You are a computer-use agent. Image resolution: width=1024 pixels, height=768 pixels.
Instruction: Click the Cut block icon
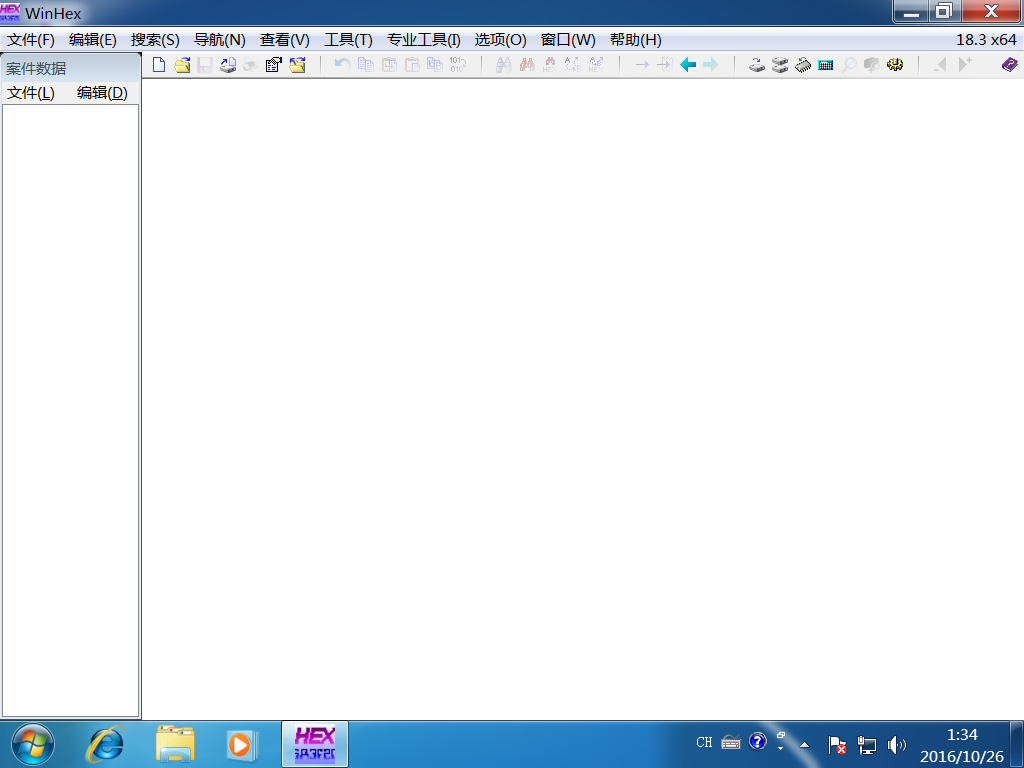[x=389, y=65]
